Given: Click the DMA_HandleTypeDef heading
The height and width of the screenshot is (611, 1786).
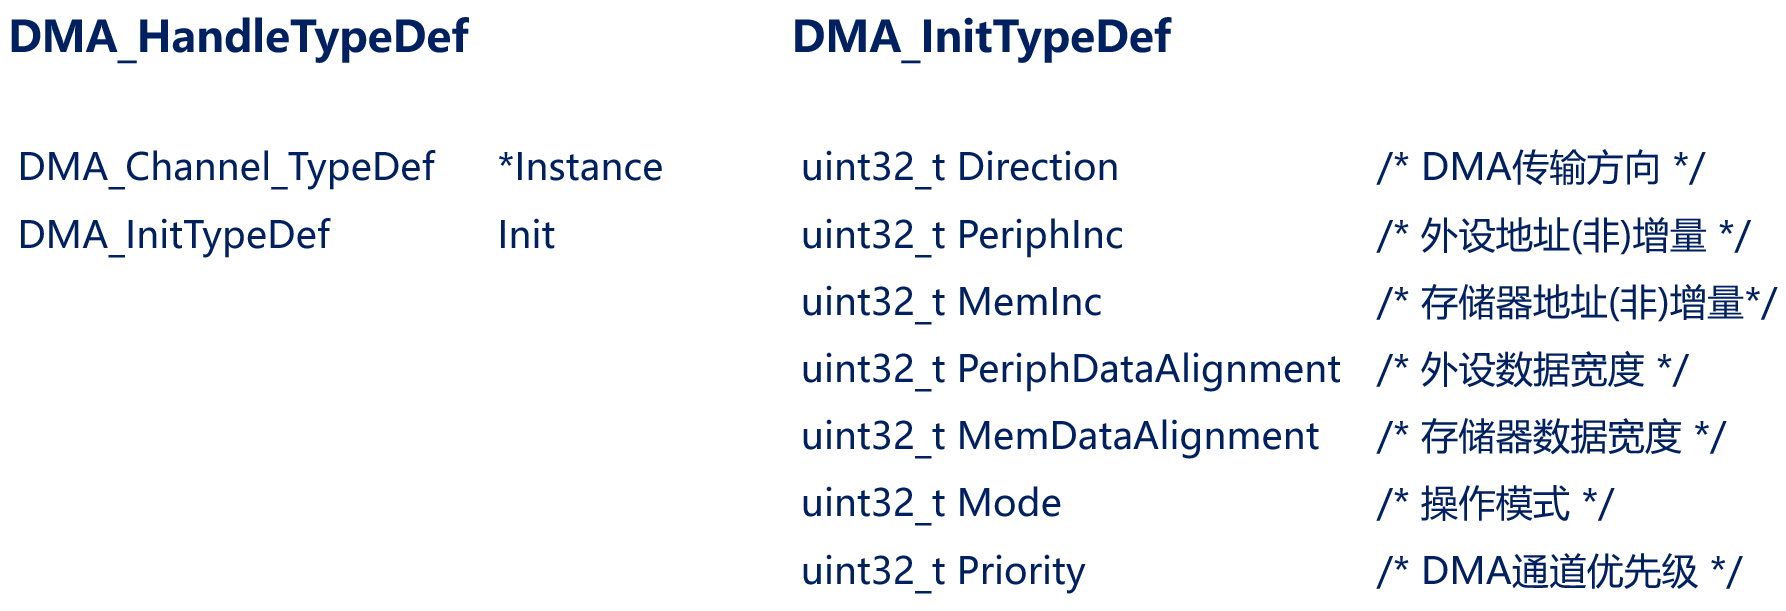Looking at the screenshot, I should tap(238, 39).
